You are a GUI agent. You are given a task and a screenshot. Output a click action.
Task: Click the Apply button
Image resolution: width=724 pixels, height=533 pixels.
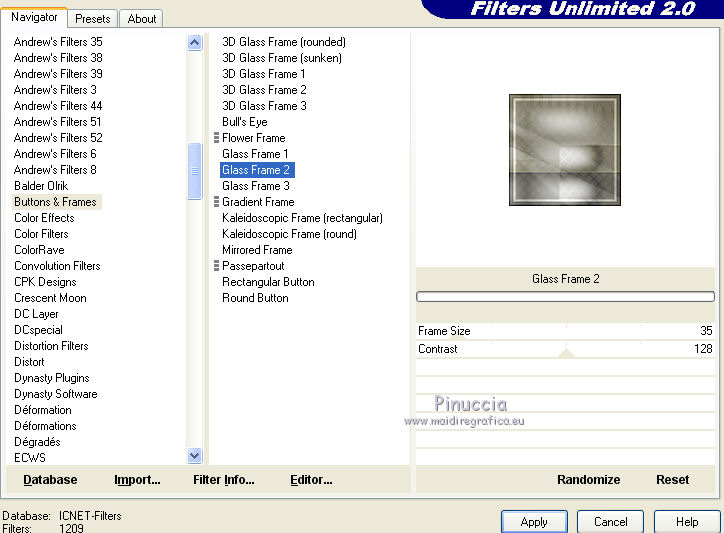(x=534, y=522)
